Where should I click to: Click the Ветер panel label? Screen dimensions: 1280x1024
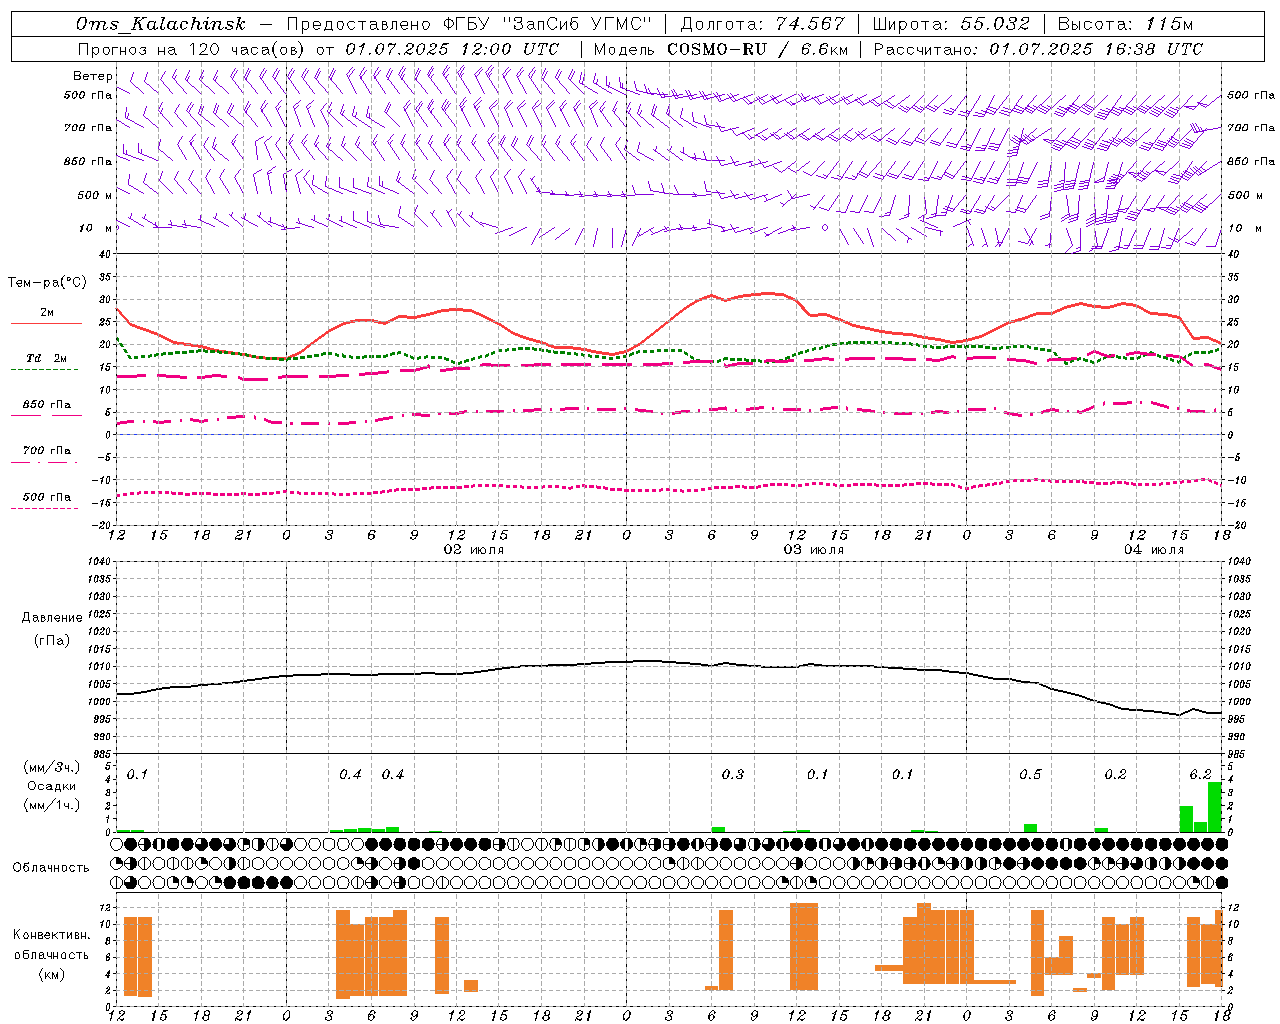coord(93,76)
